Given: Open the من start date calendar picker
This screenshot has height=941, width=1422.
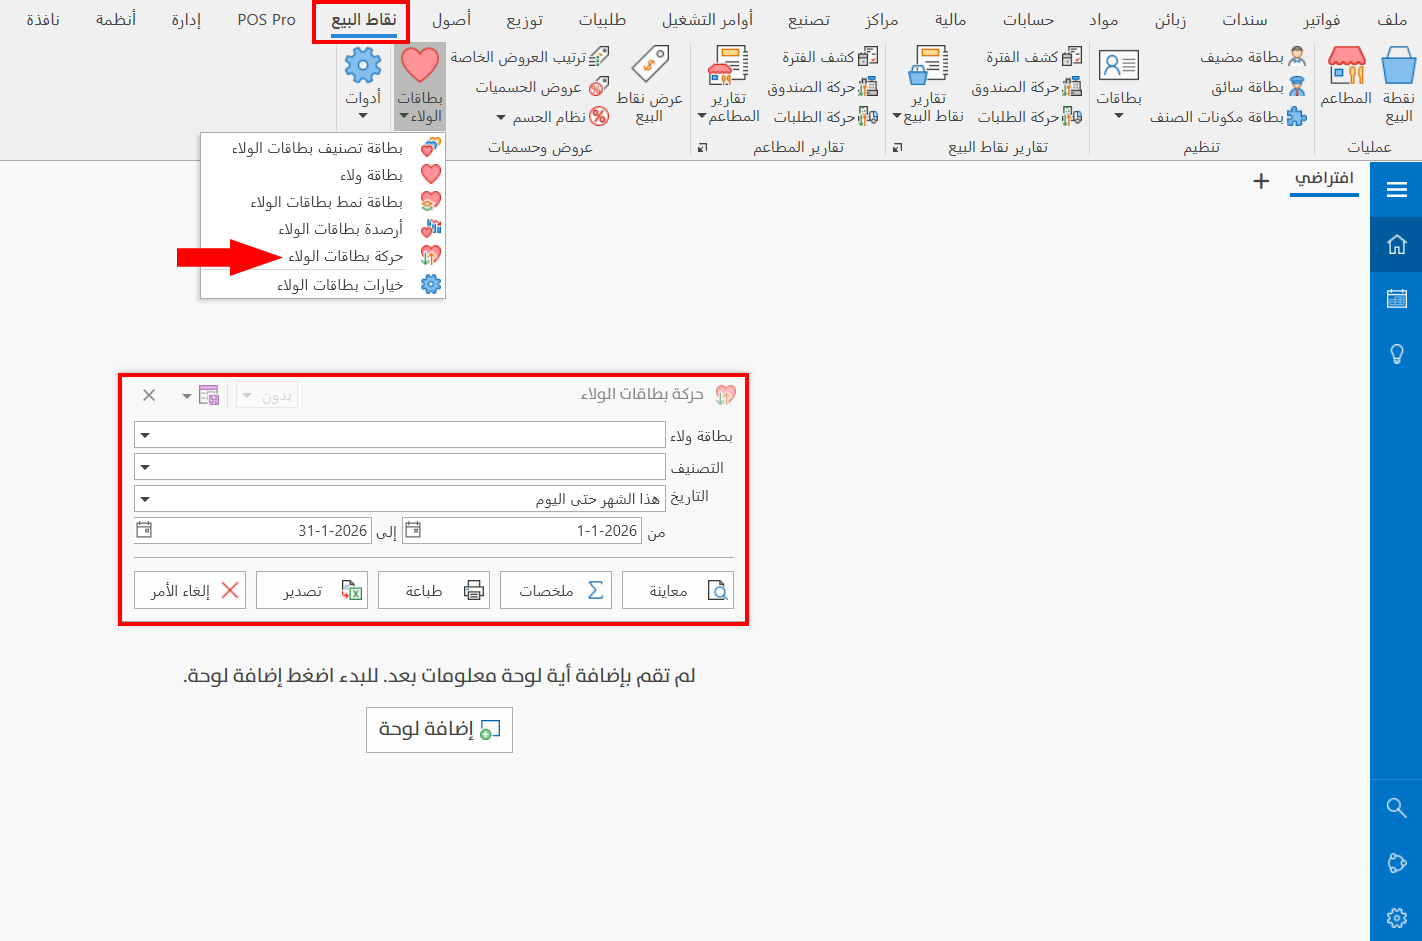Looking at the screenshot, I should (412, 530).
